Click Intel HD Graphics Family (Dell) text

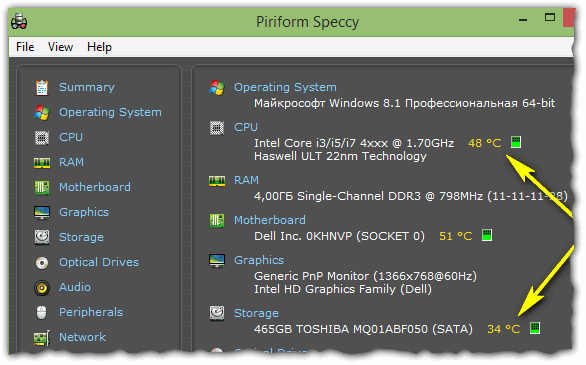pos(343,289)
